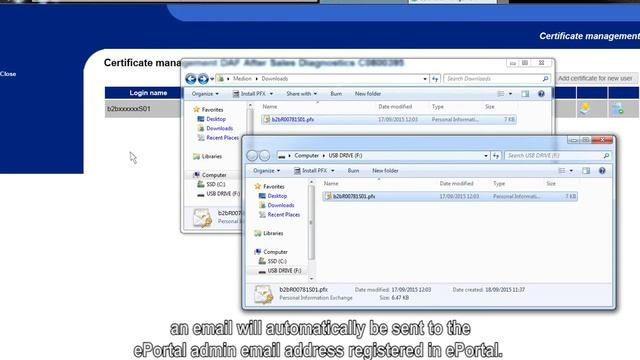Sort by Size column in USB DRIVE window

click(551, 184)
